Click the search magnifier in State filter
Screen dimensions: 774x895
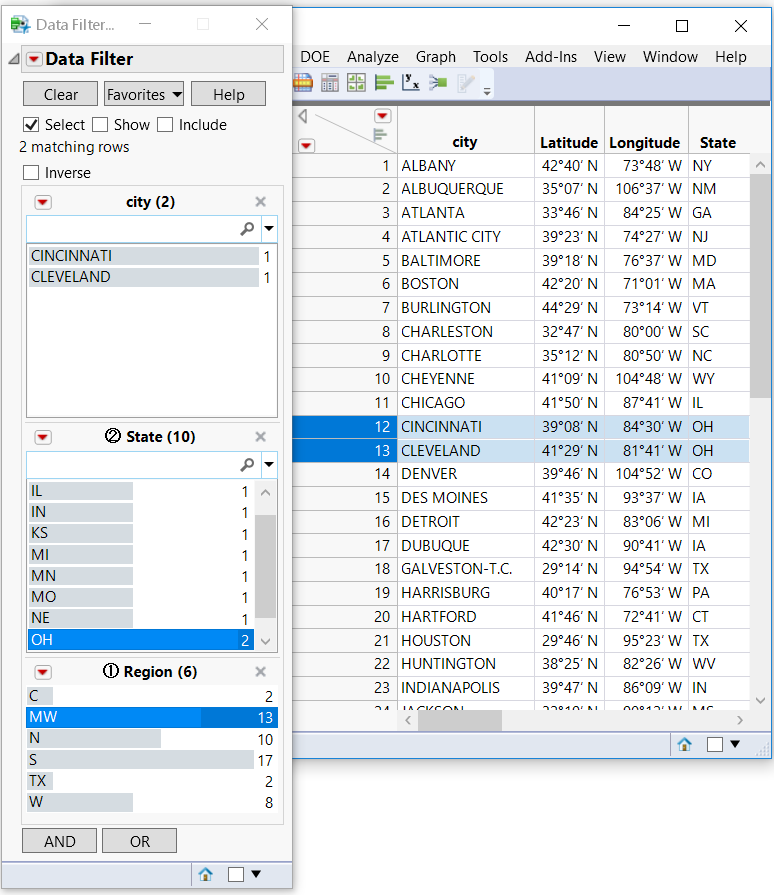[247, 465]
